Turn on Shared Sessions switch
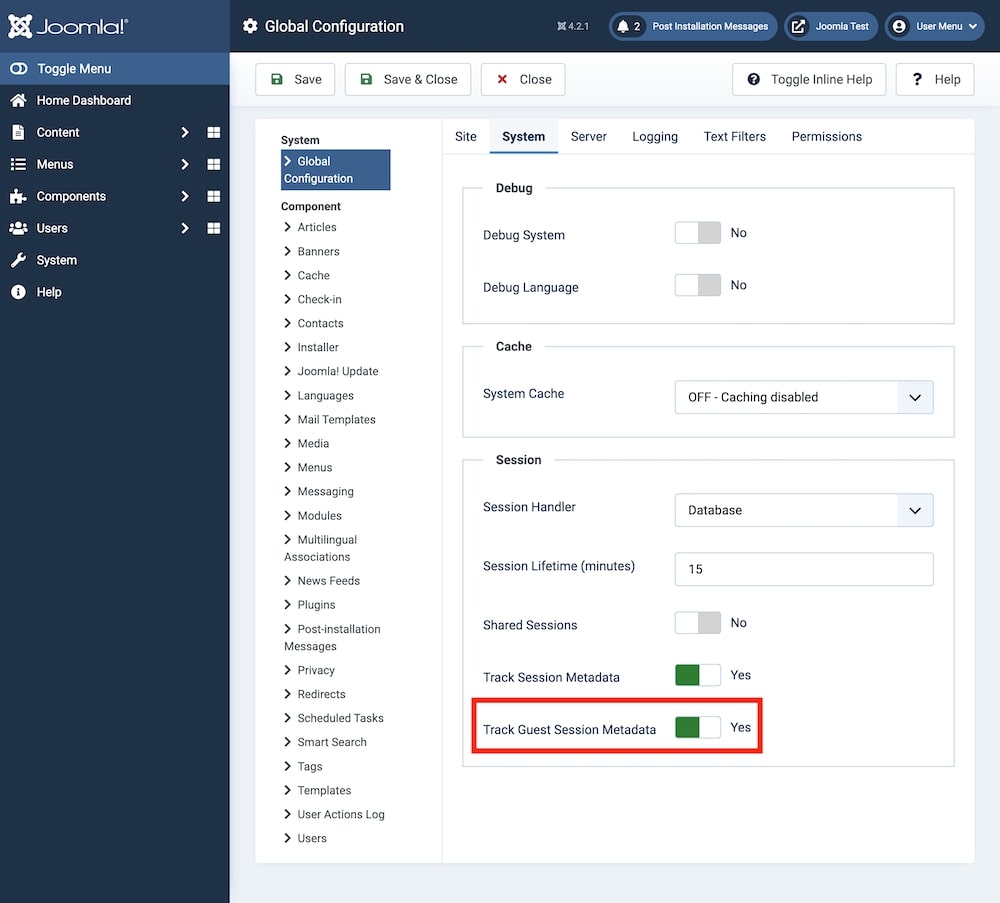The height and width of the screenshot is (903, 1000). [x=697, y=623]
